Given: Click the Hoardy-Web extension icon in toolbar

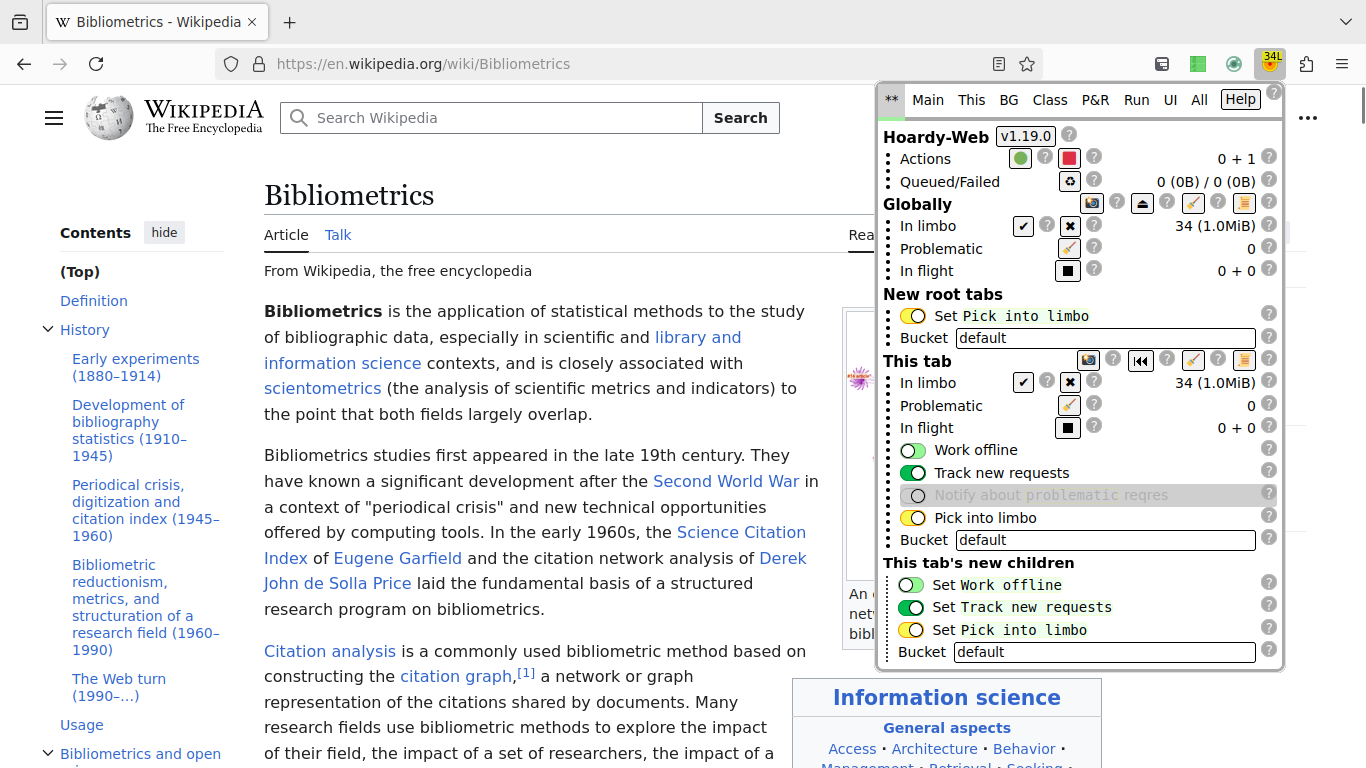Looking at the screenshot, I should tap(1270, 64).
